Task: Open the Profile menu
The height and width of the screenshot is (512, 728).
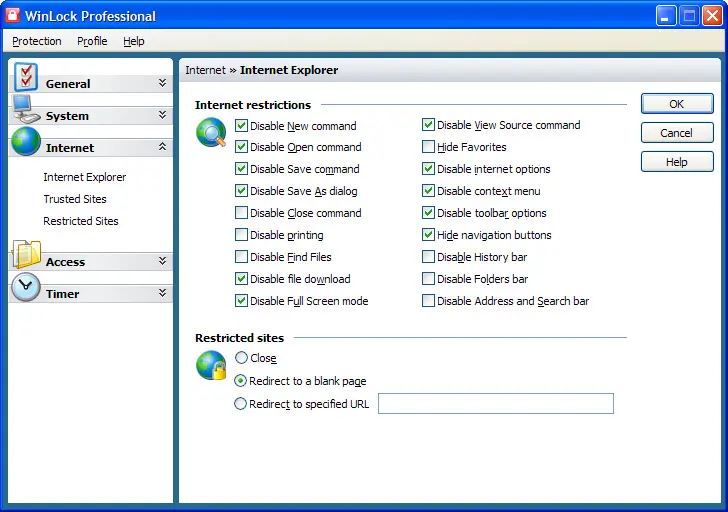Action: tap(92, 41)
